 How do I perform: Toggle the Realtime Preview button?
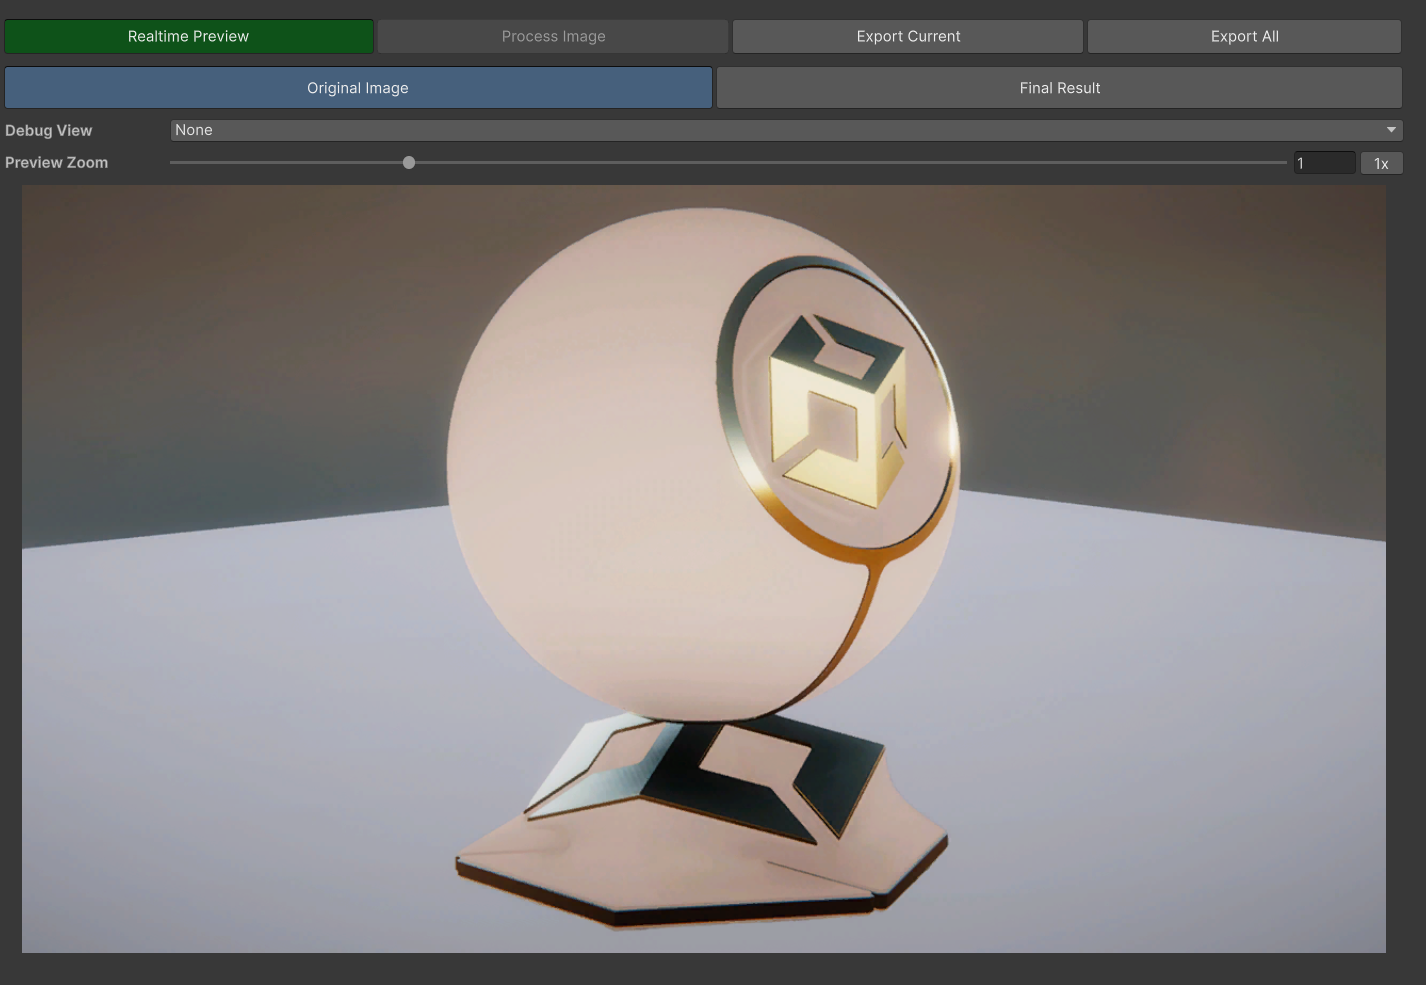(189, 36)
